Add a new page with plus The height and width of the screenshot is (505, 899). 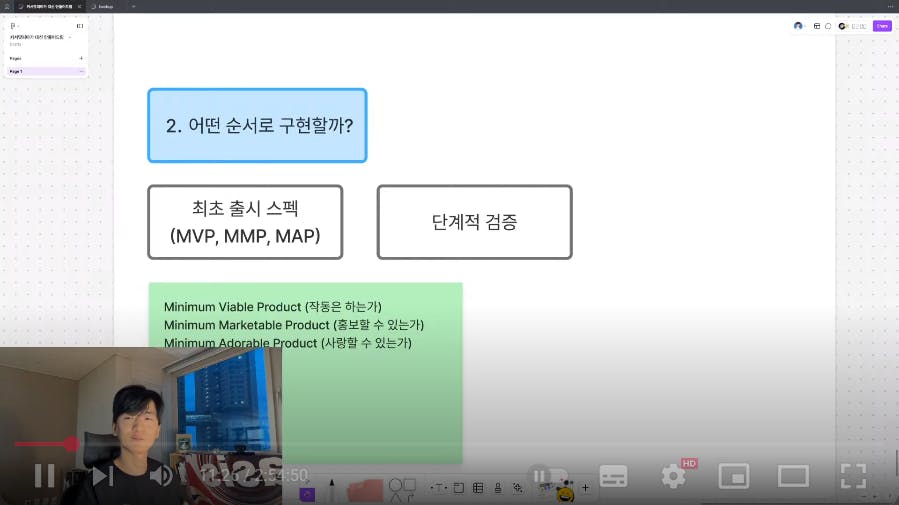81,58
